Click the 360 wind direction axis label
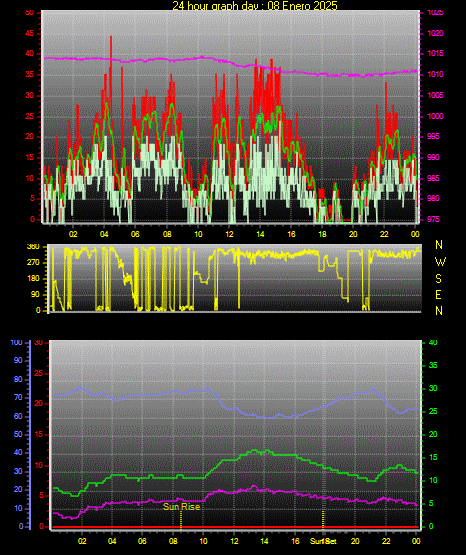Viewport: 466px width, 555px height. [x=33, y=247]
